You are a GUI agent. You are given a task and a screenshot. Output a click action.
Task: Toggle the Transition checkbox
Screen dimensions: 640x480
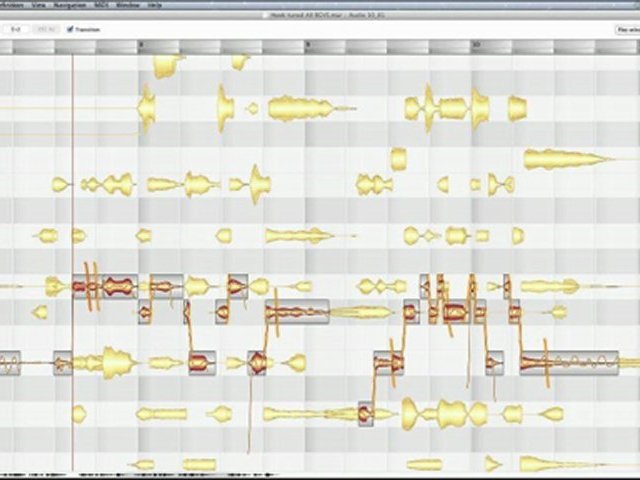coord(70,29)
